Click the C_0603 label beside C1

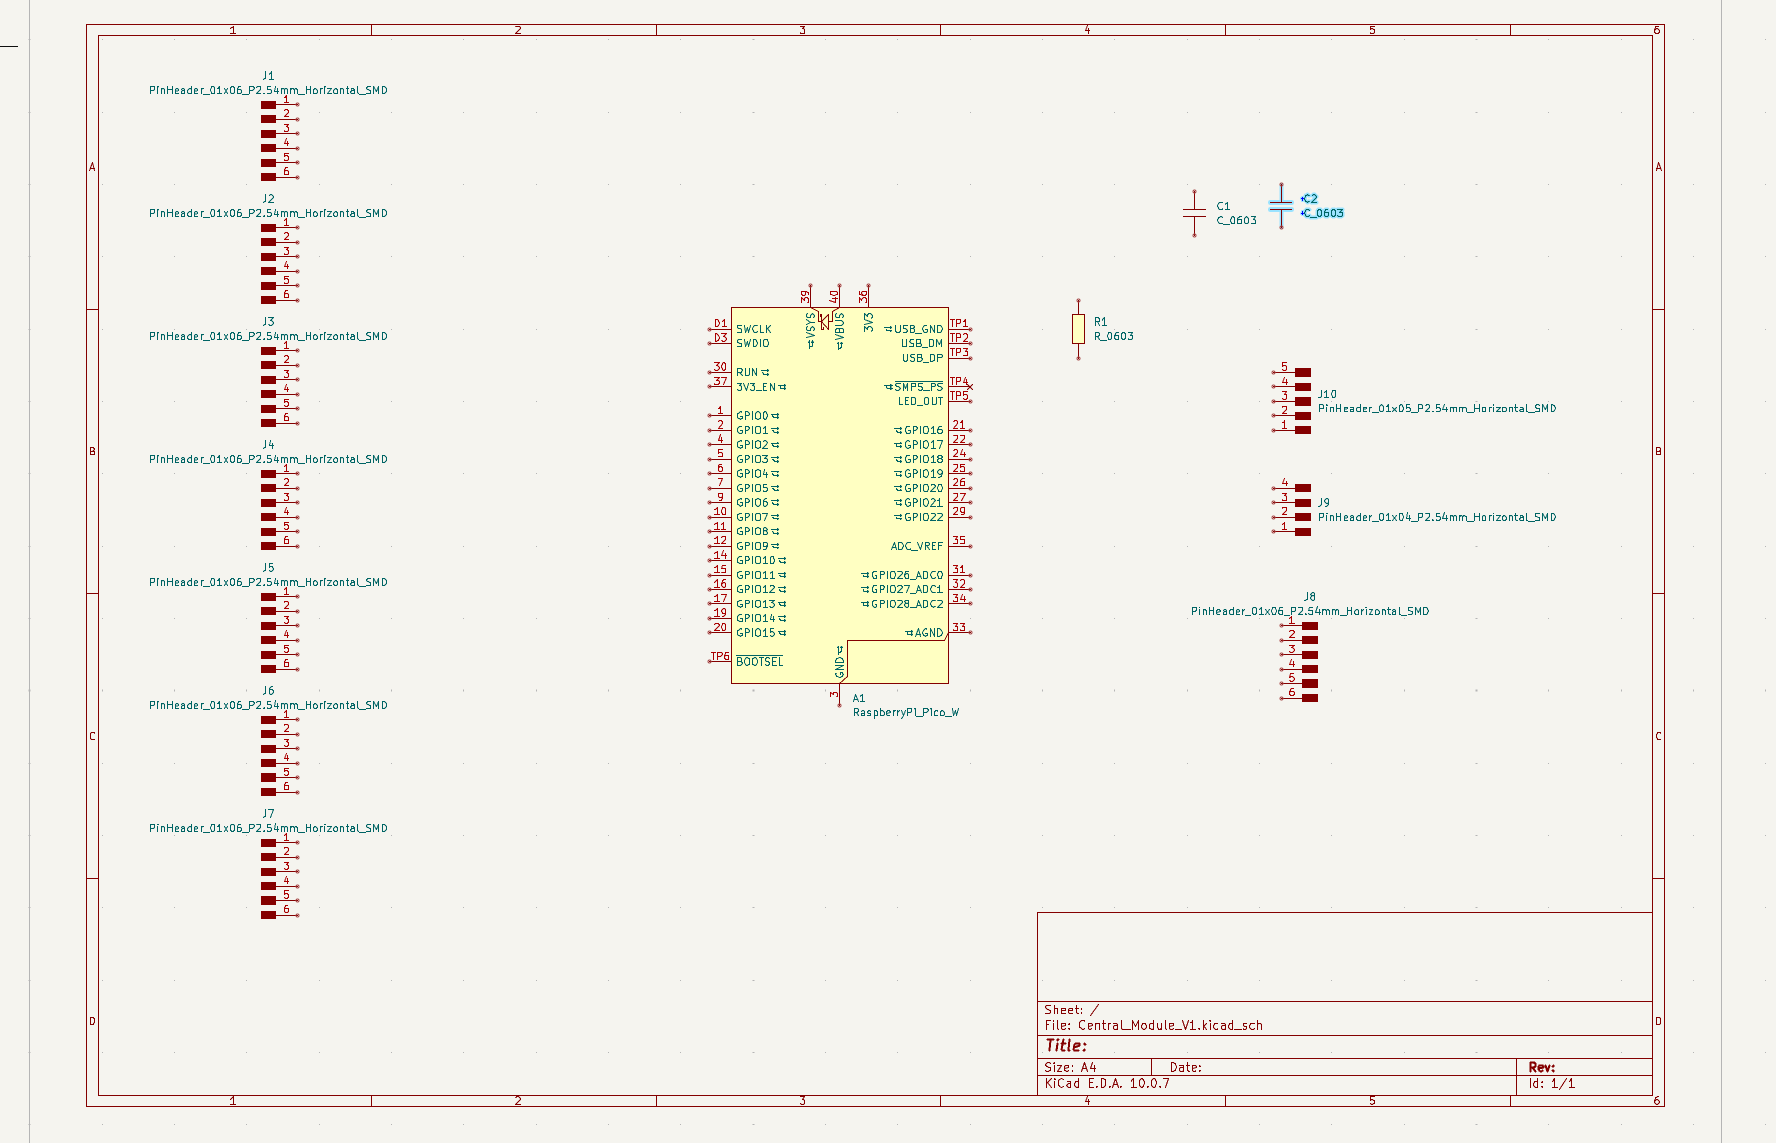[x=1237, y=220]
